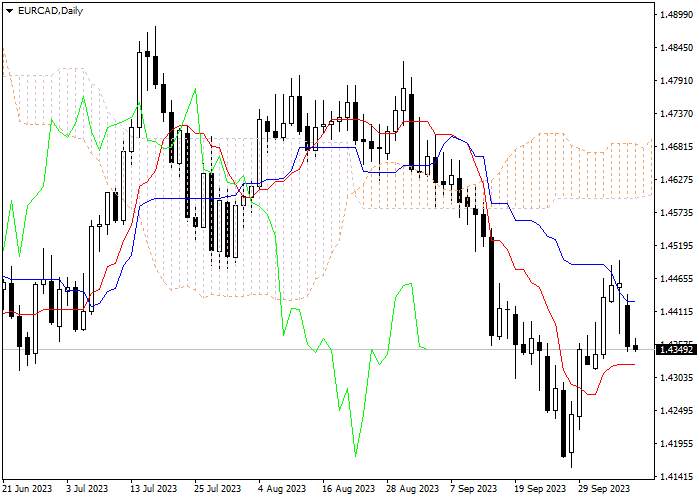Select the 1.45735 price axis label

(676, 213)
